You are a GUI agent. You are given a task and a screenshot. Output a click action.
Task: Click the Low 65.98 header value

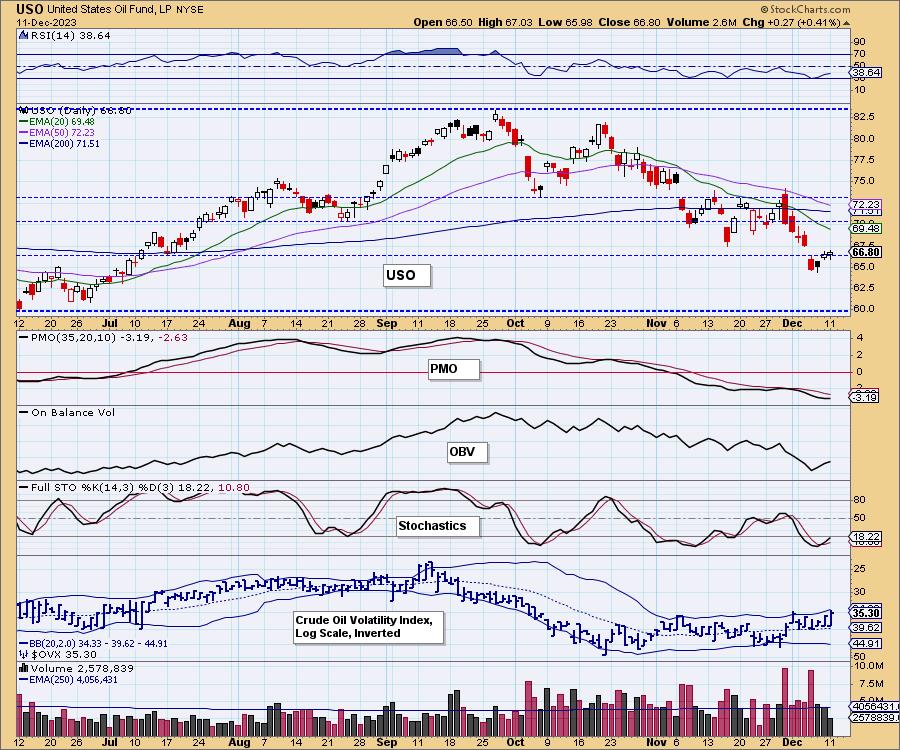(x=565, y=22)
